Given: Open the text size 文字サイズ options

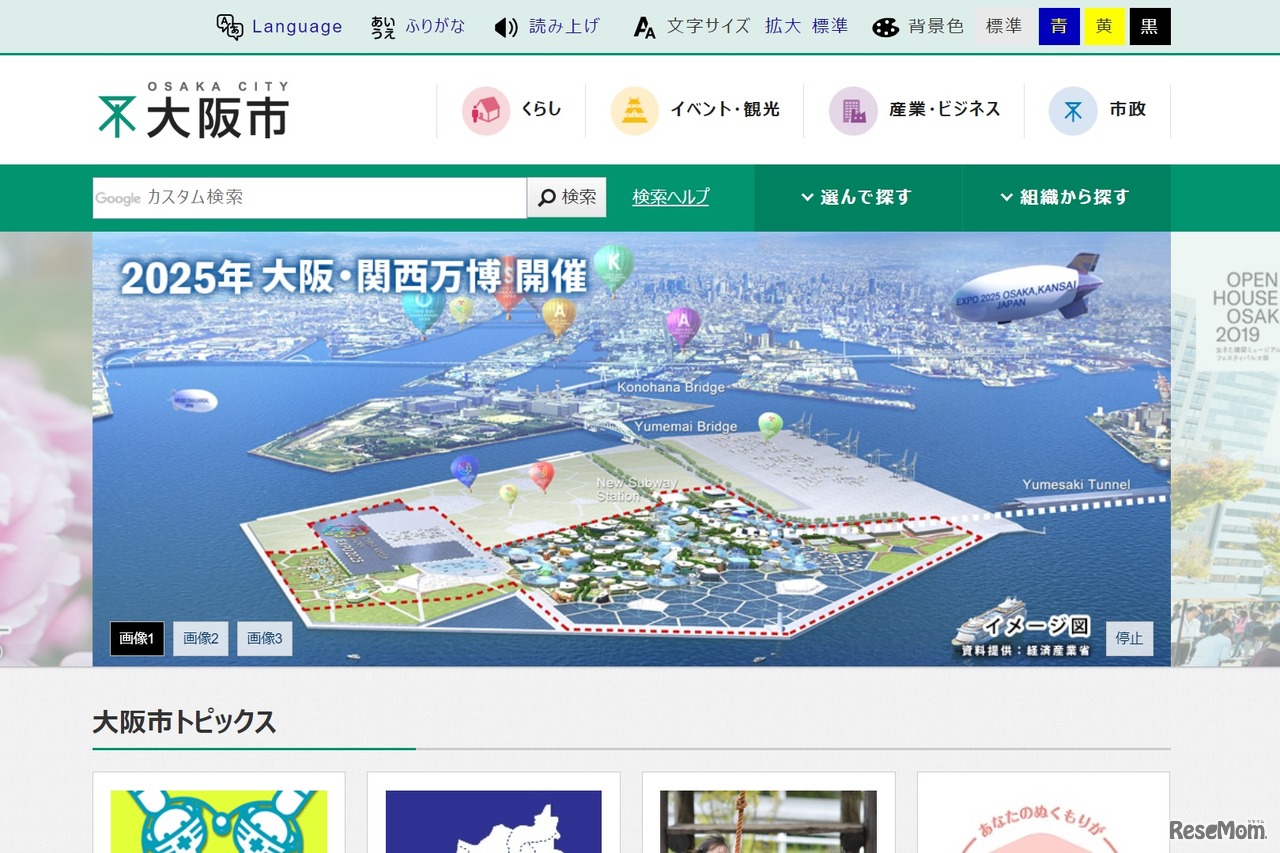Looking at the screenshot, I should (706, 26).
